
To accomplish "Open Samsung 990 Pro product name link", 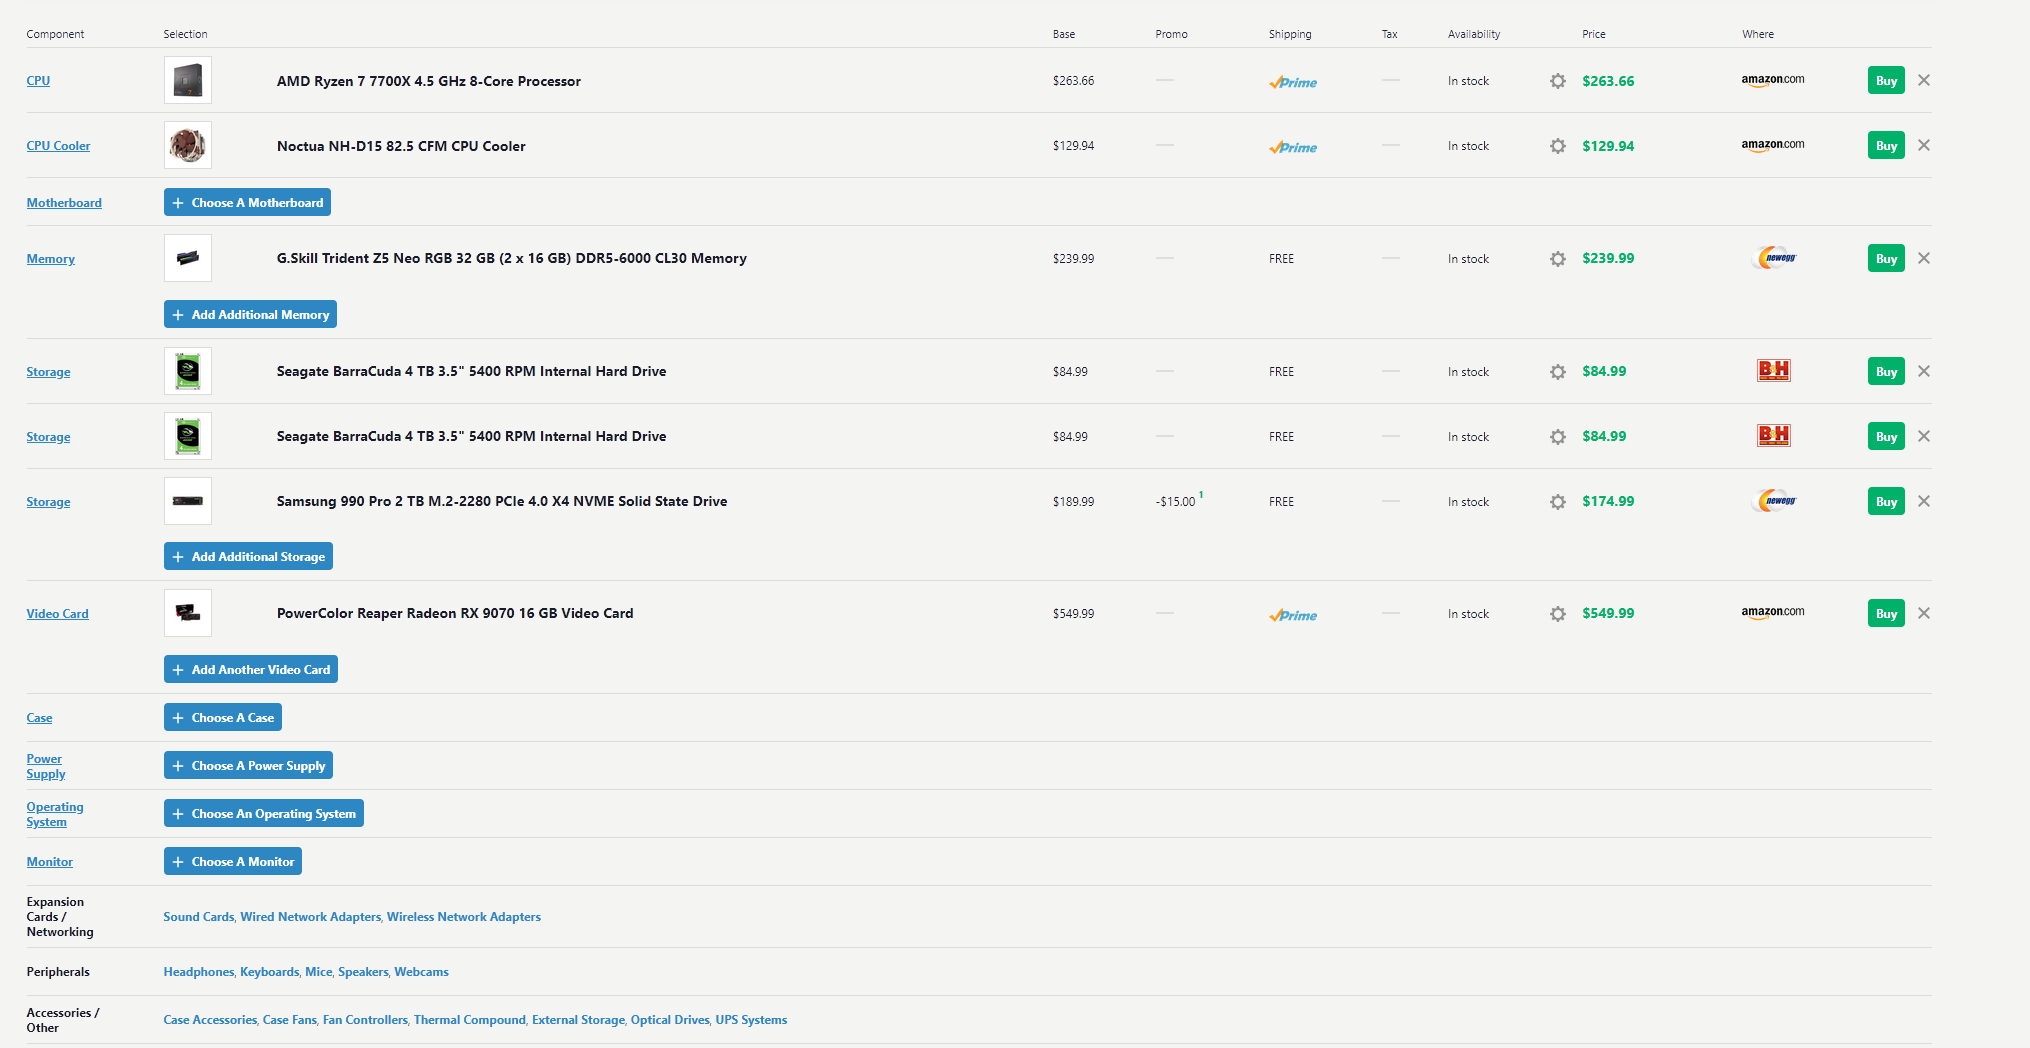I will [x=502, y=501].
